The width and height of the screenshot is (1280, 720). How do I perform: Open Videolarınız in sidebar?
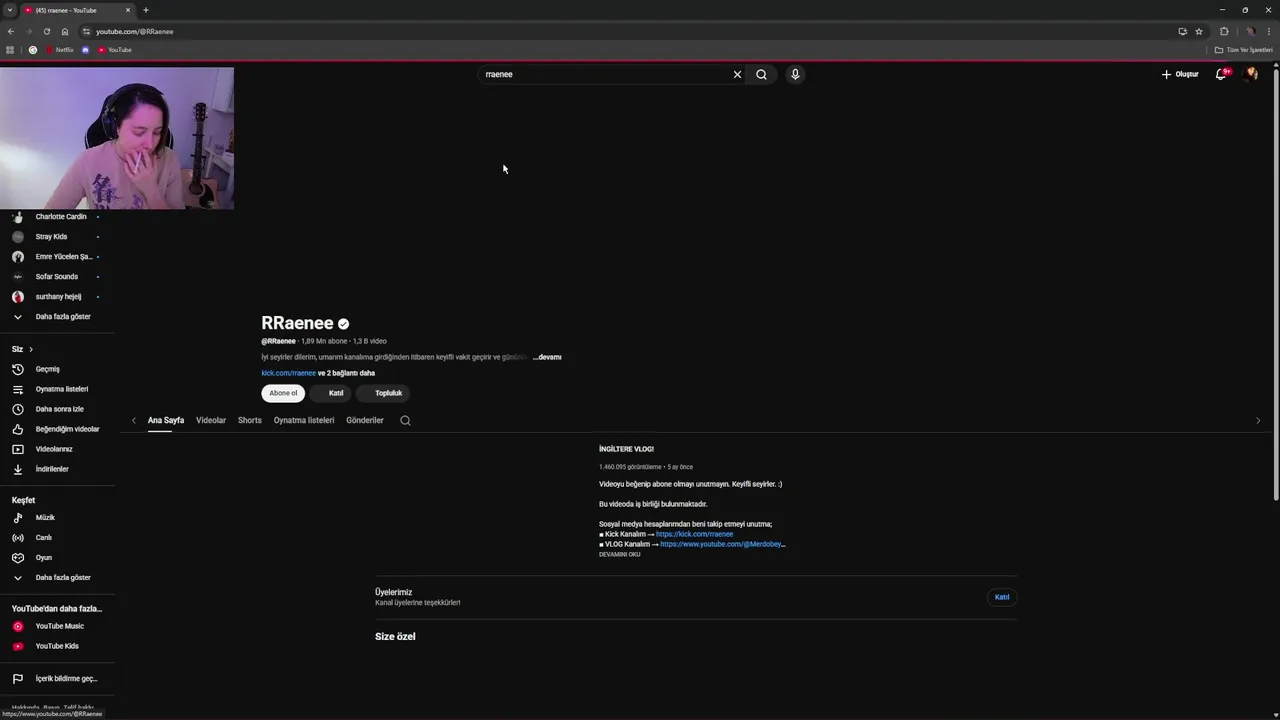coord(56,449)
